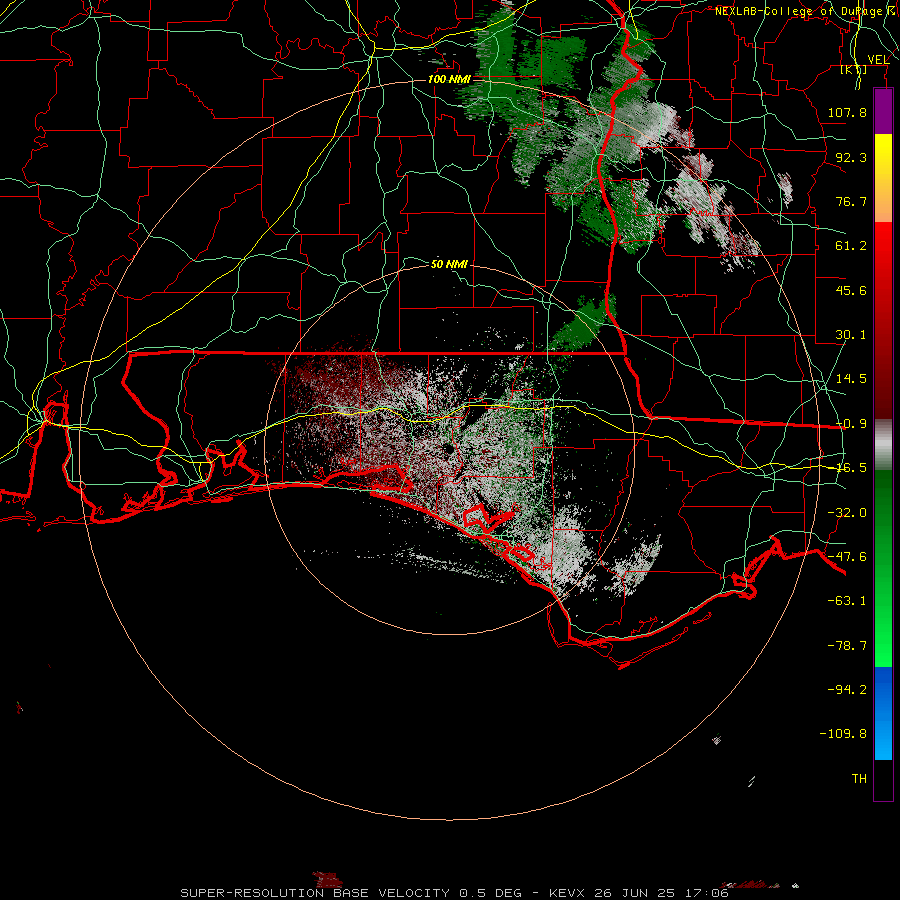The image size is (900, 900).
Task: Click the -109.8 legend value
Action: (843, 734)
